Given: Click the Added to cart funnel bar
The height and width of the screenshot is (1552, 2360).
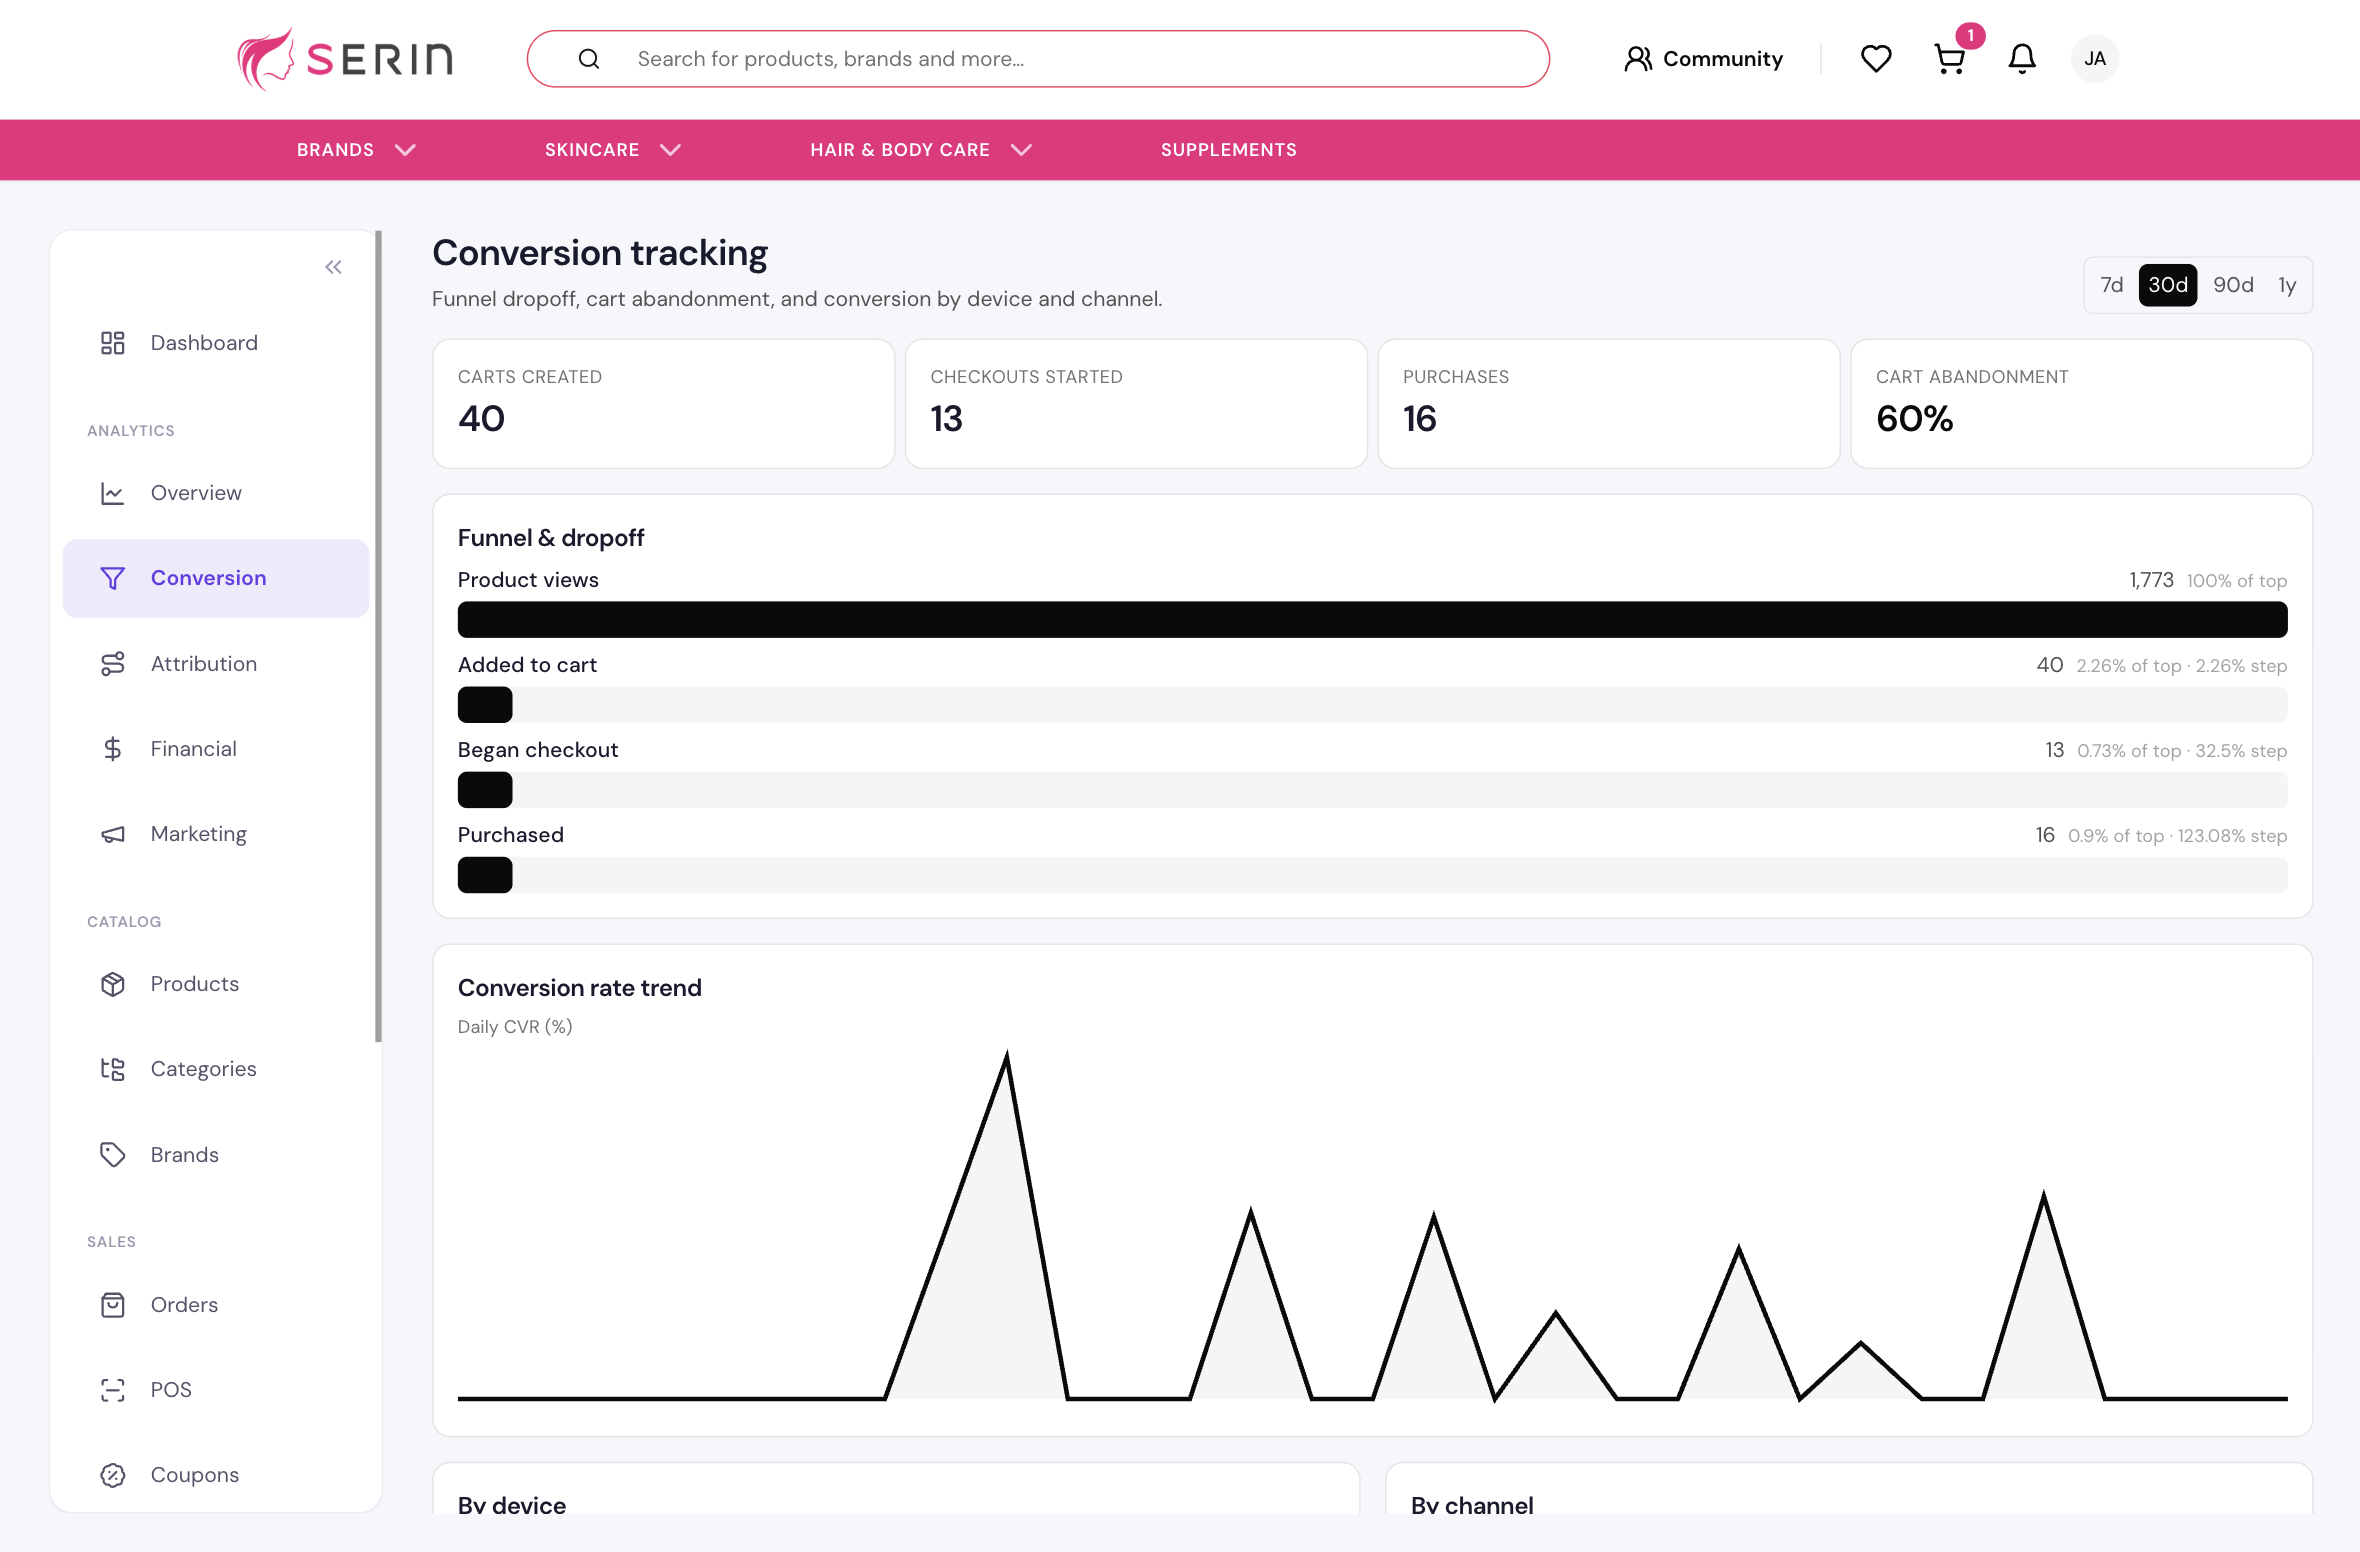Looking at the screenshot, I should tap(1372, 705).
